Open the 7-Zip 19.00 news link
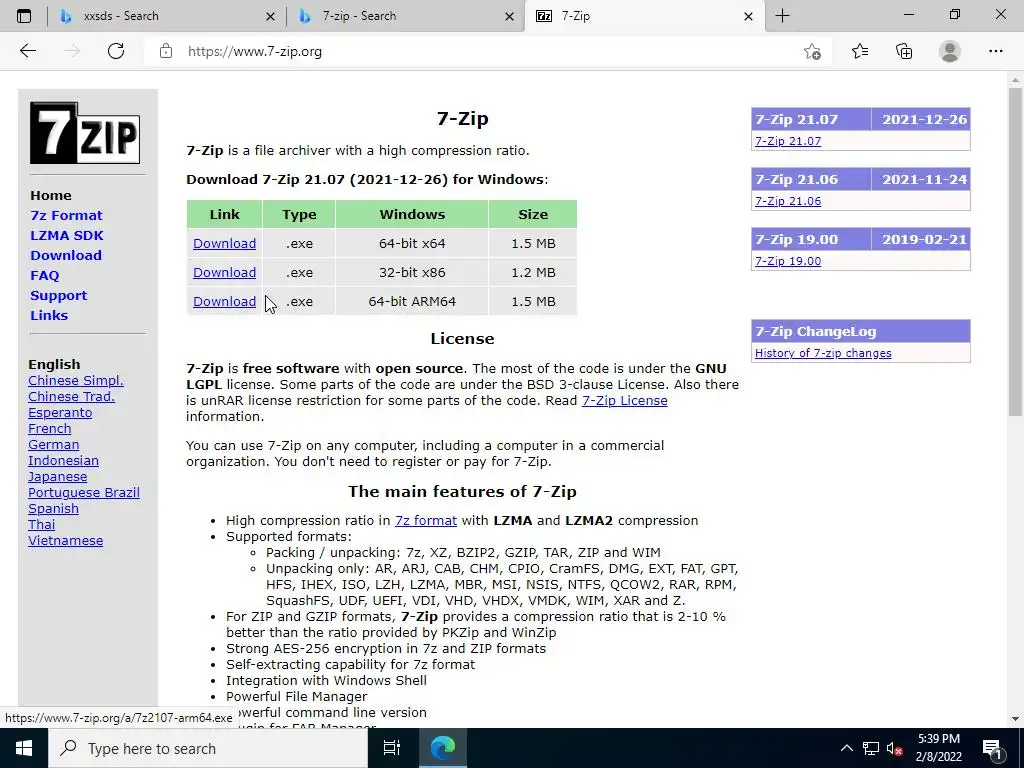Viewport: 1024px width, 768px height. point(788,261)
